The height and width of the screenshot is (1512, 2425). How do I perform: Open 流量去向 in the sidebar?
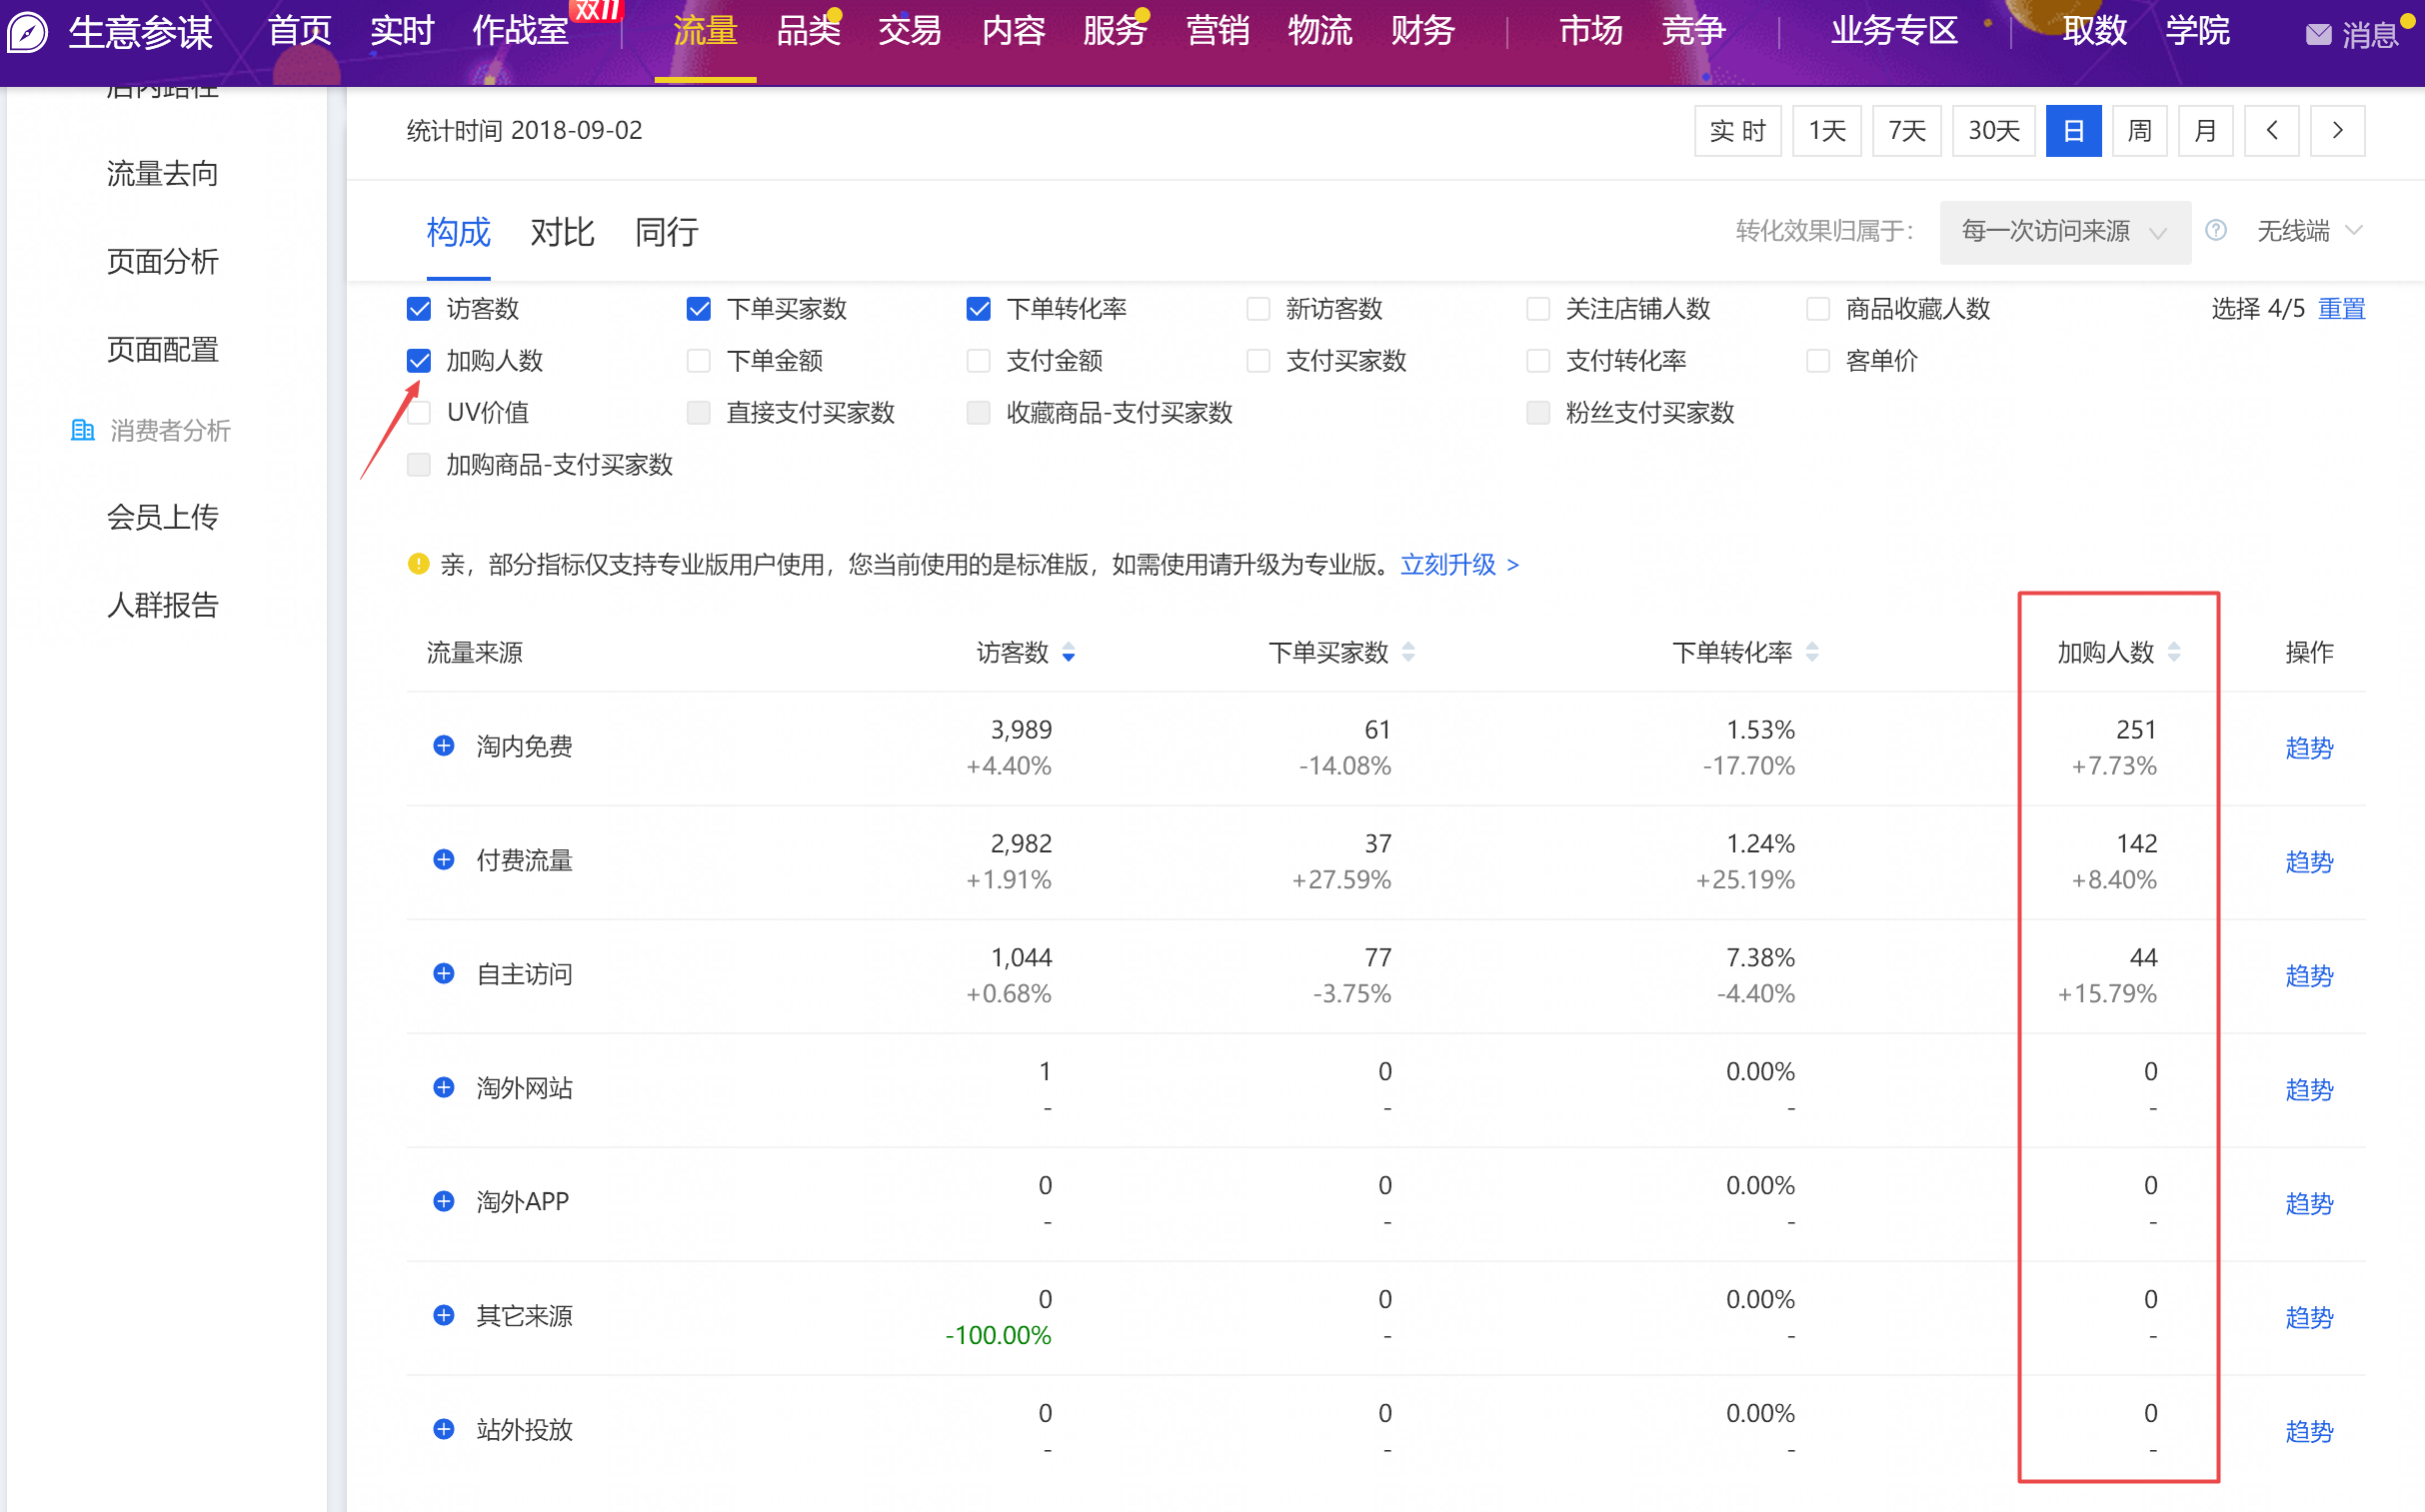[163, 174]
